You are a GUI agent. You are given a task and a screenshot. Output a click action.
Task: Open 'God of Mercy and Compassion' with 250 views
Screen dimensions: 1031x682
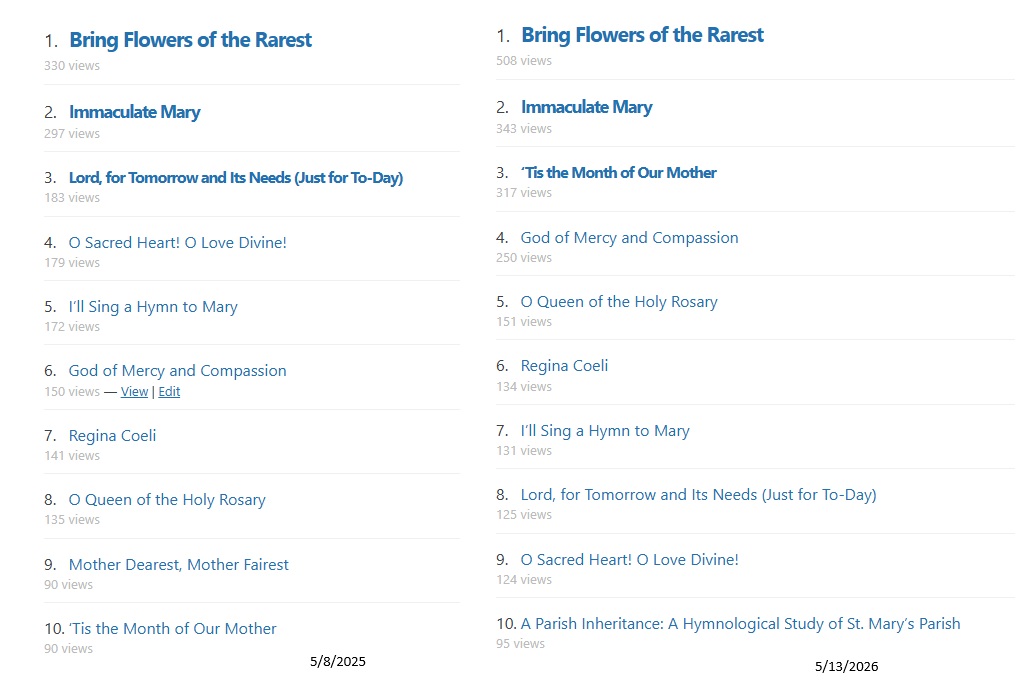tap(629, 238)
